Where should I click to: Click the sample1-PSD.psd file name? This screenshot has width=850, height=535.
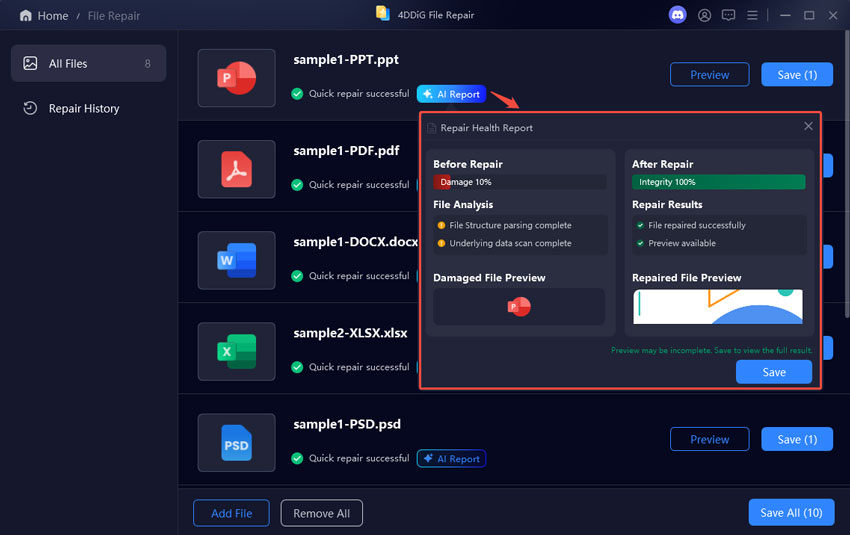347,424
